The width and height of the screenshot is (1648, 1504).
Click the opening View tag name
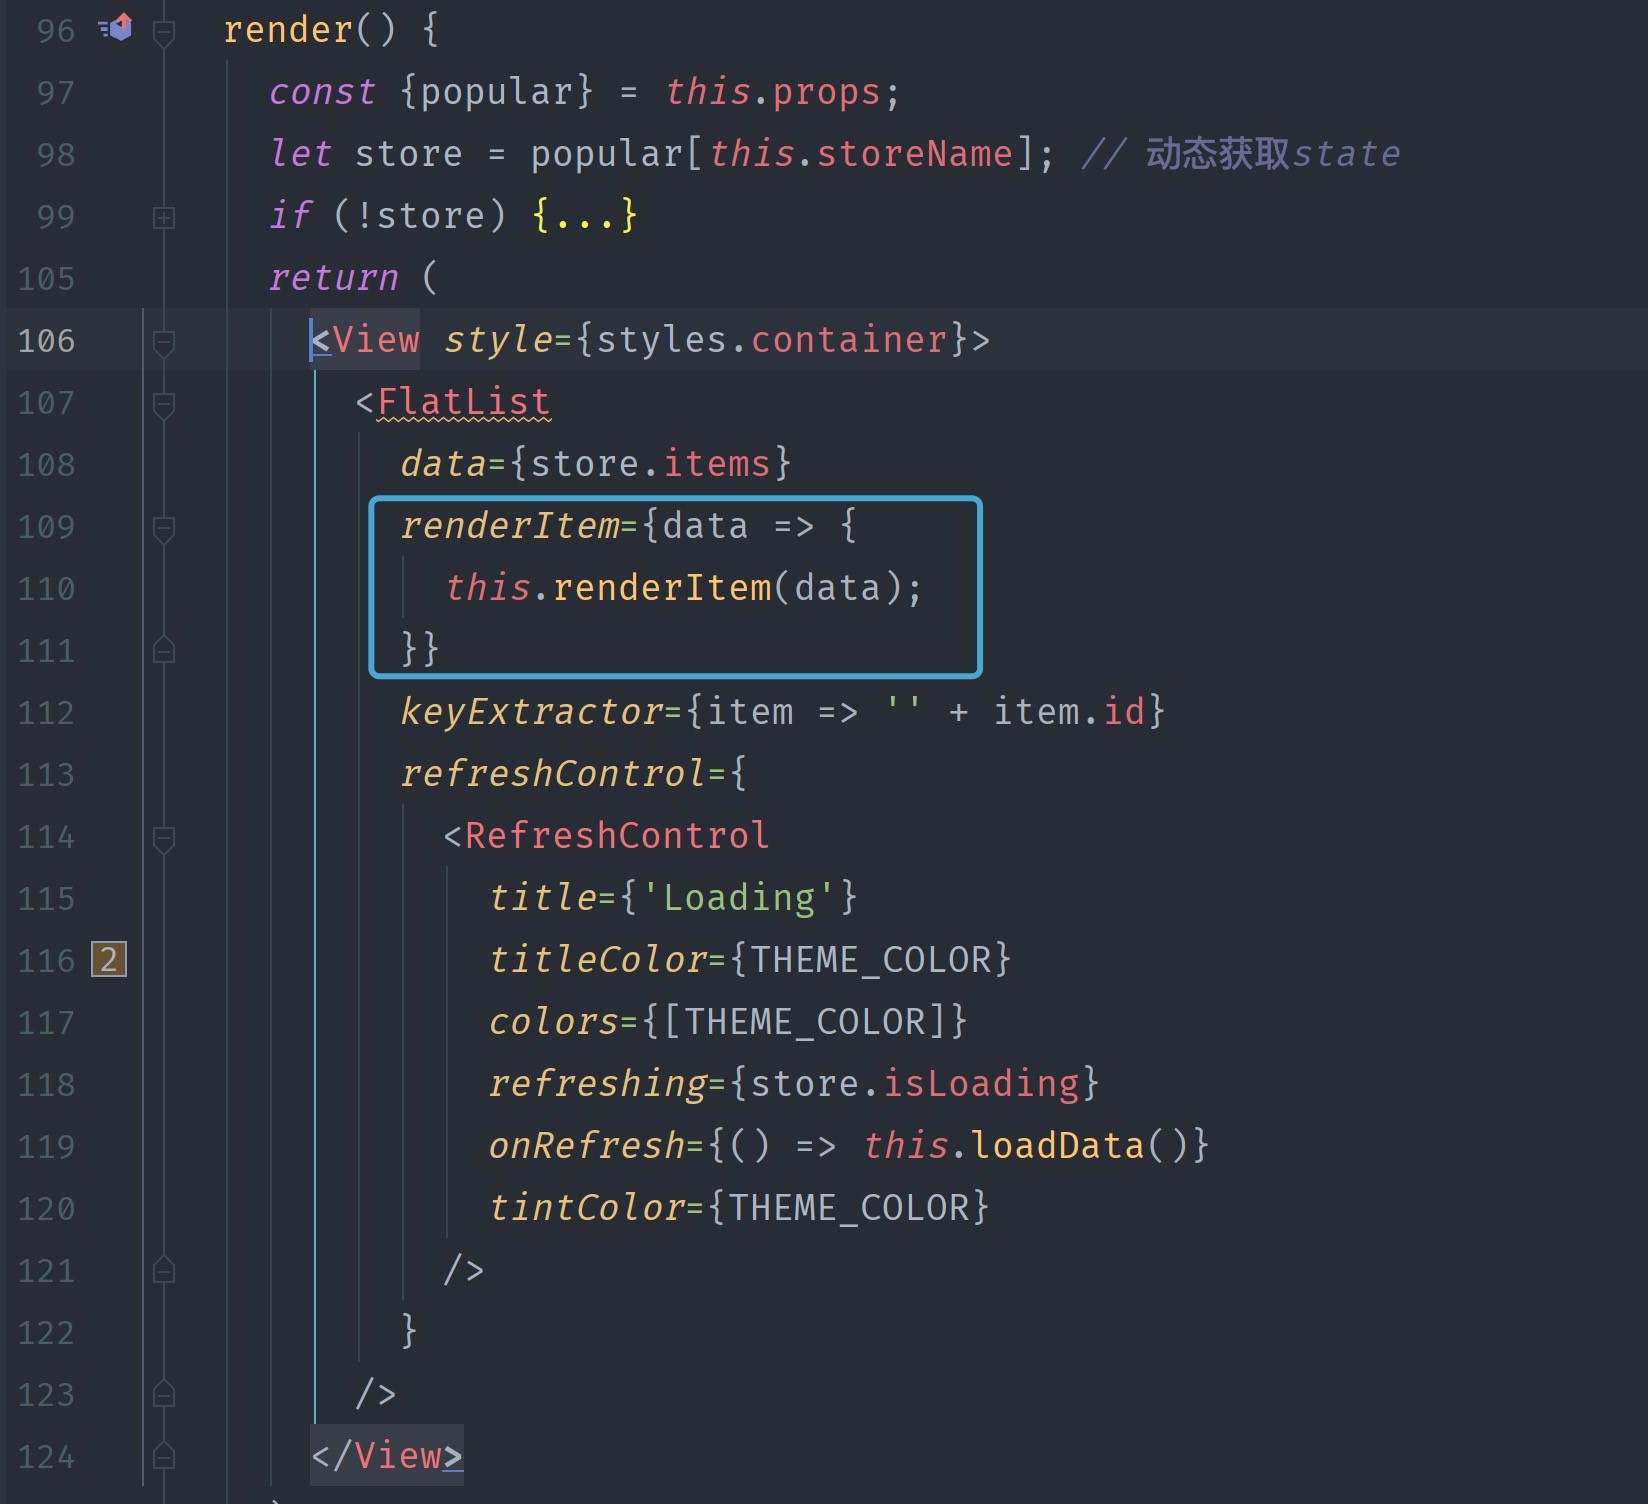(377, 340)
